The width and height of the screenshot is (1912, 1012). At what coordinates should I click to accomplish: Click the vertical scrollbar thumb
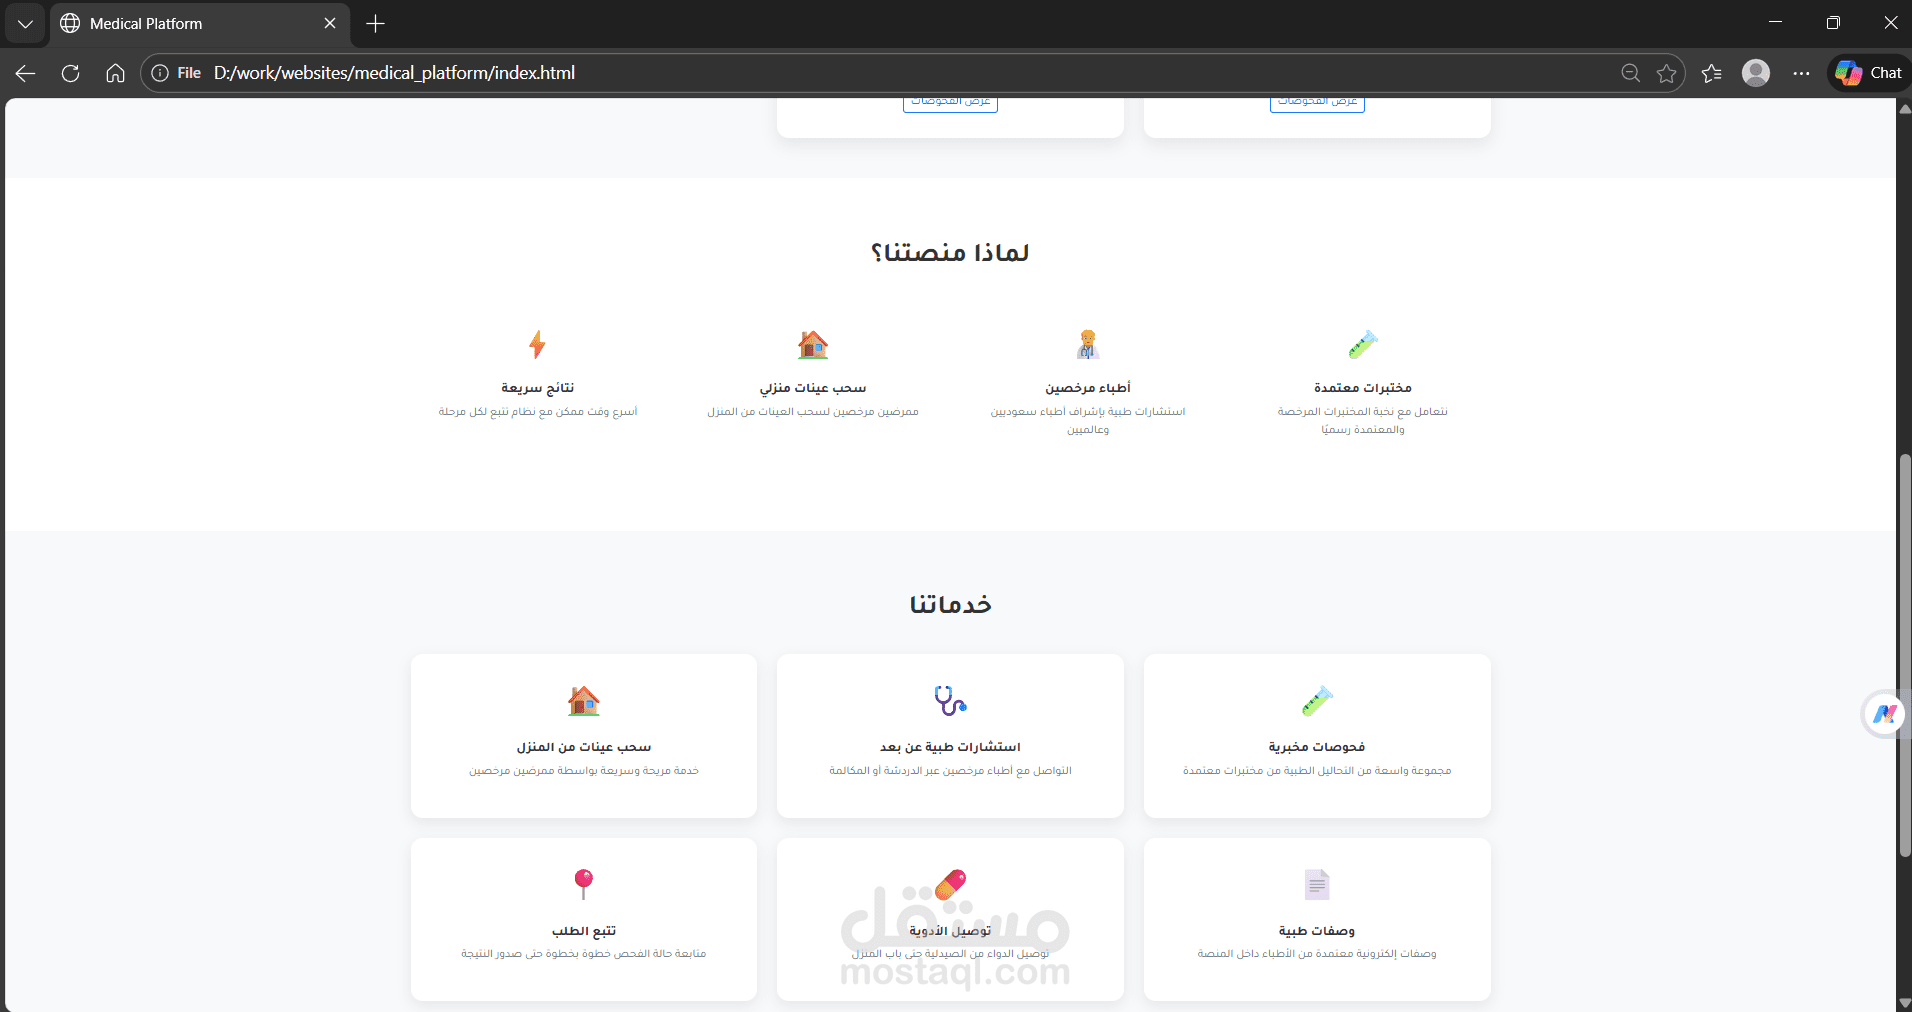coord(1904,655)
